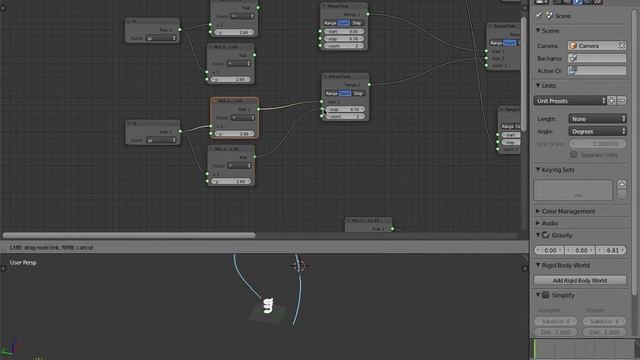The width and height of the screenshot is (640, 360).
Task: Click the white text object in the viewport
Action: point(268,305)
